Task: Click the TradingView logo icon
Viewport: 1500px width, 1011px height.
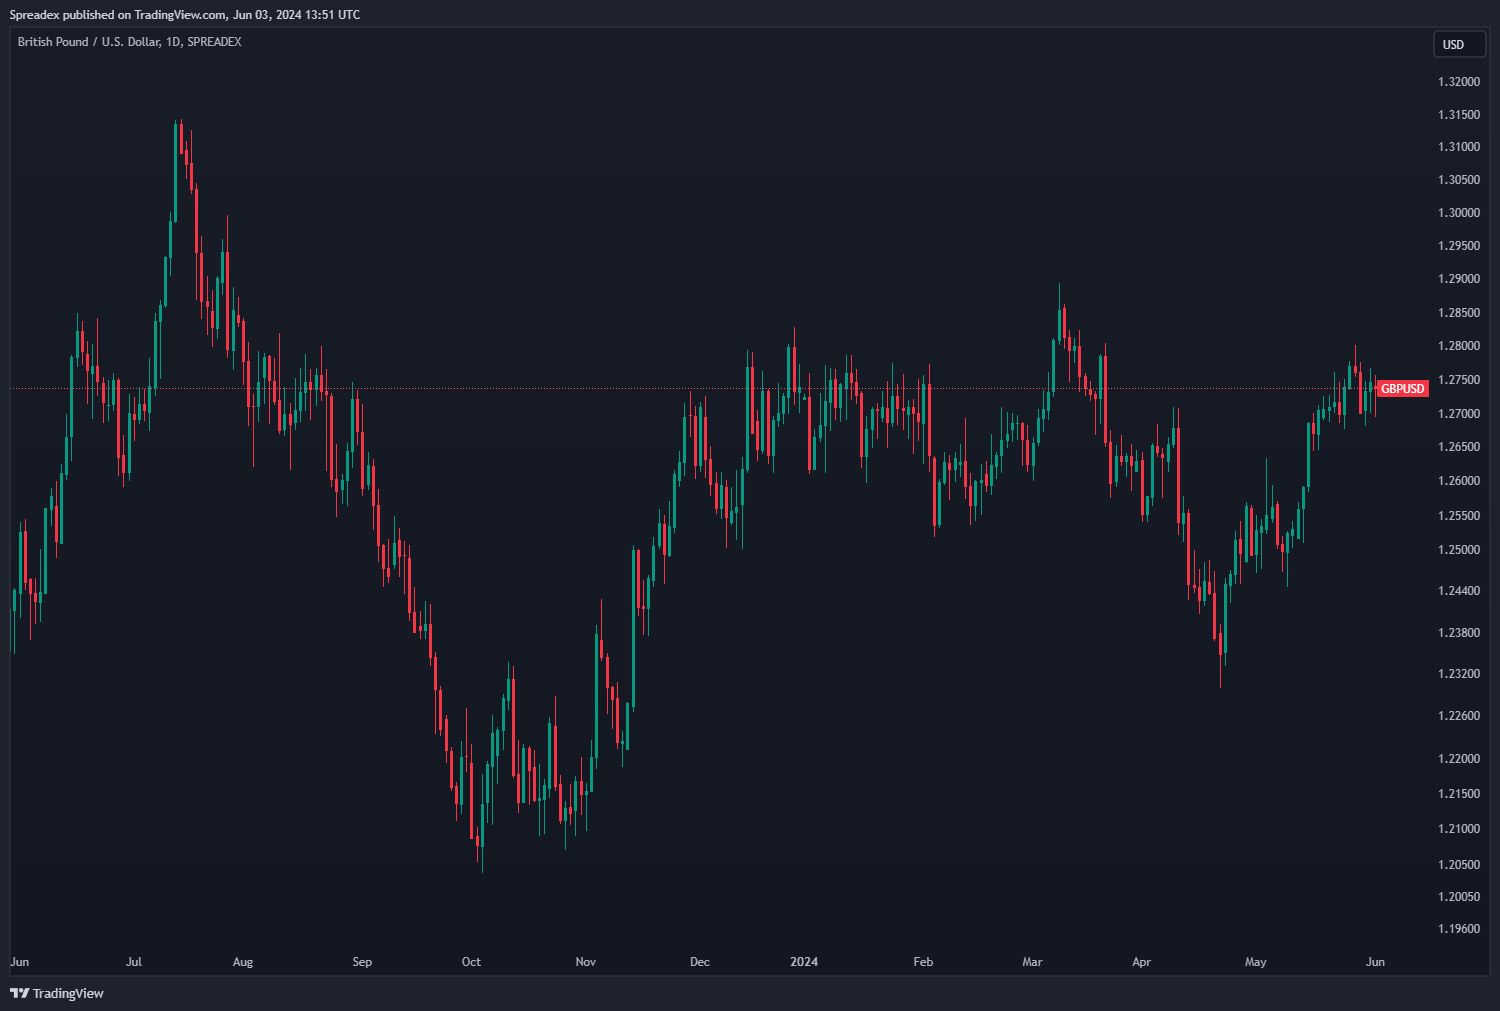Action: (x=19, y=993)
